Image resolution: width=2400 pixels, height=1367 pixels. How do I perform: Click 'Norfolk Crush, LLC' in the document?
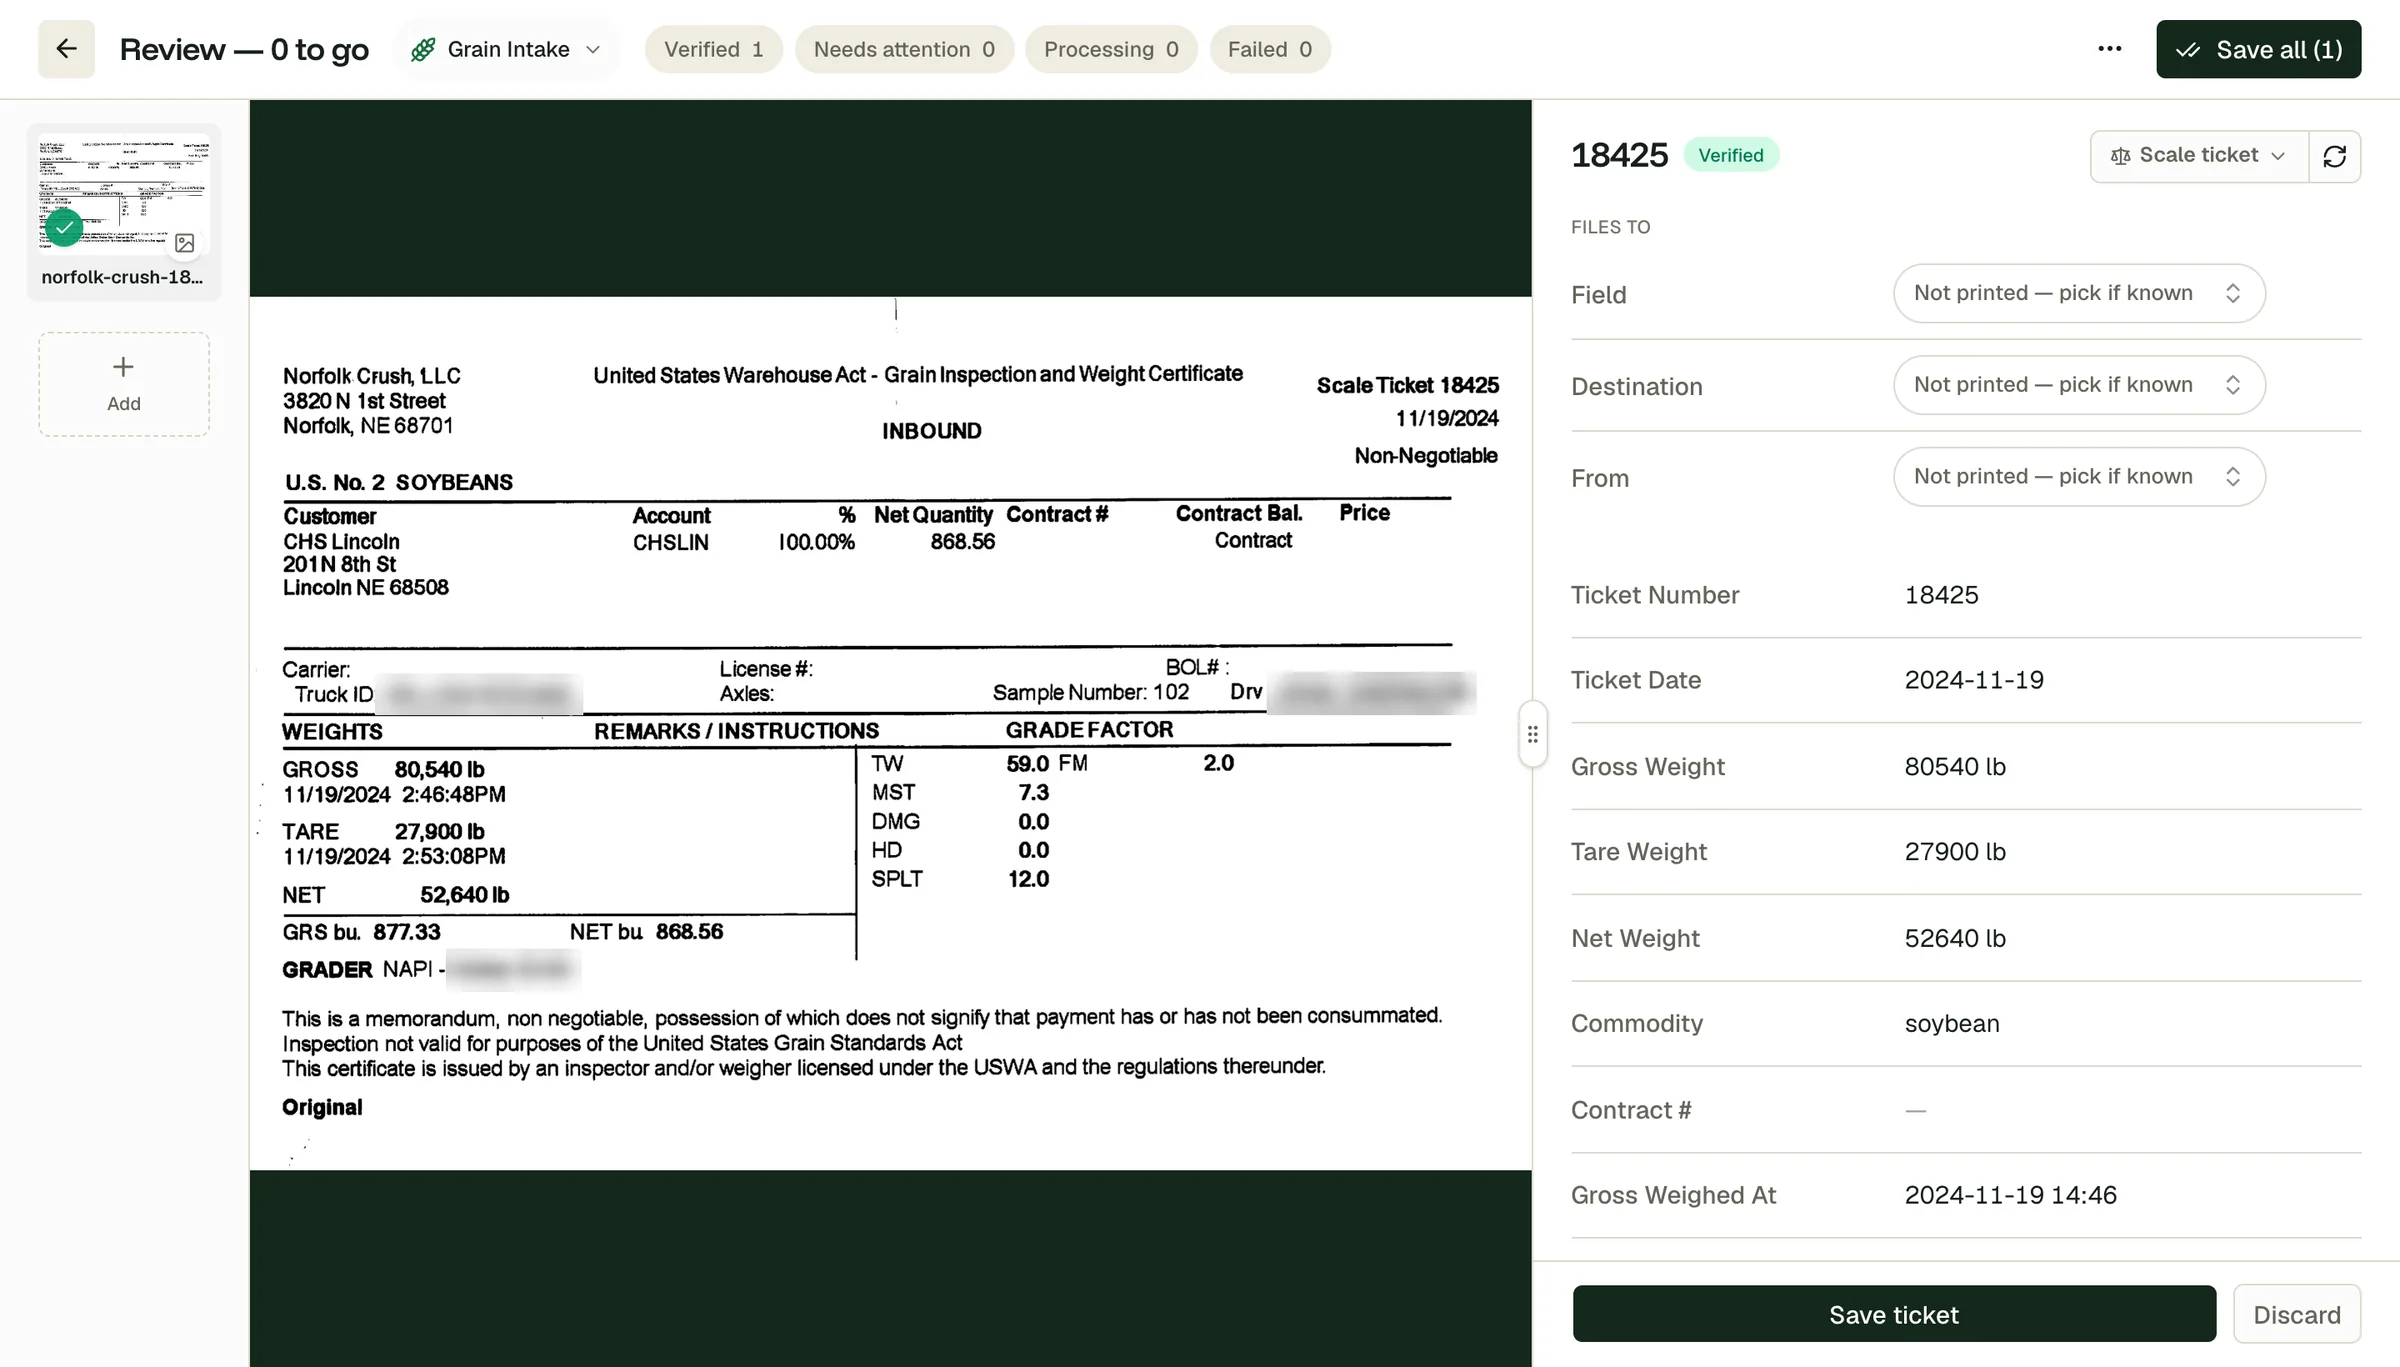[371, 376]
